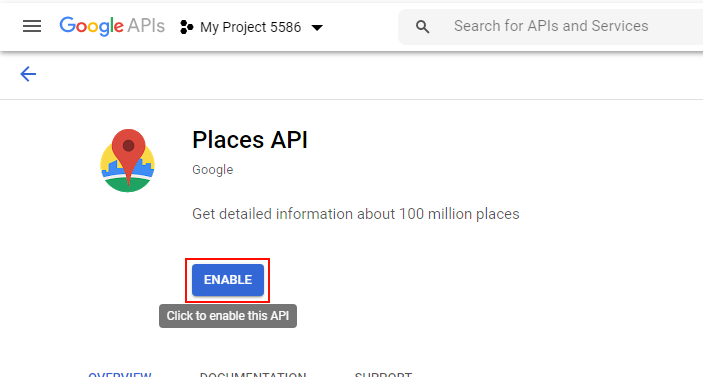Click the colorful Google wordmark in header

(x=91, y=26)
